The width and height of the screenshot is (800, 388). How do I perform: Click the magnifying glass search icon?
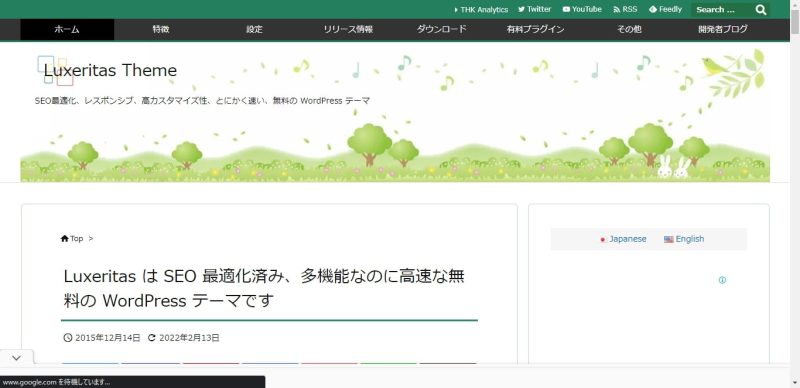coord(761,10)
